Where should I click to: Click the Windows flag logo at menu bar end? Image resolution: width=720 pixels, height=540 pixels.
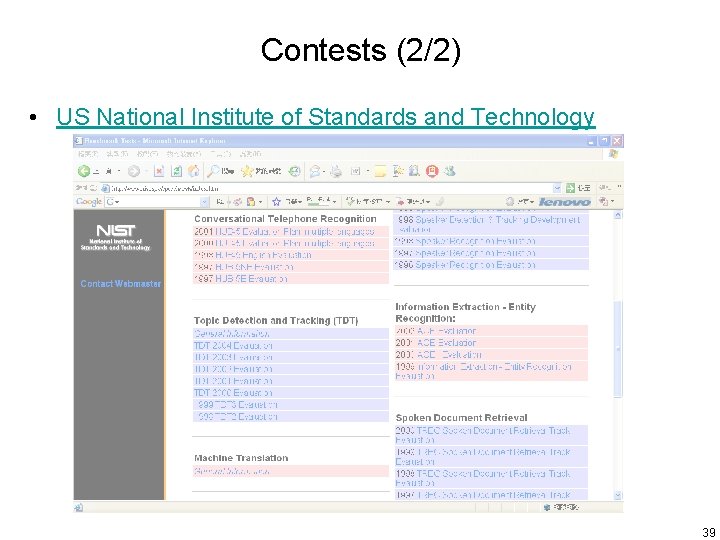pyautogui.click(x=614, y=154)
